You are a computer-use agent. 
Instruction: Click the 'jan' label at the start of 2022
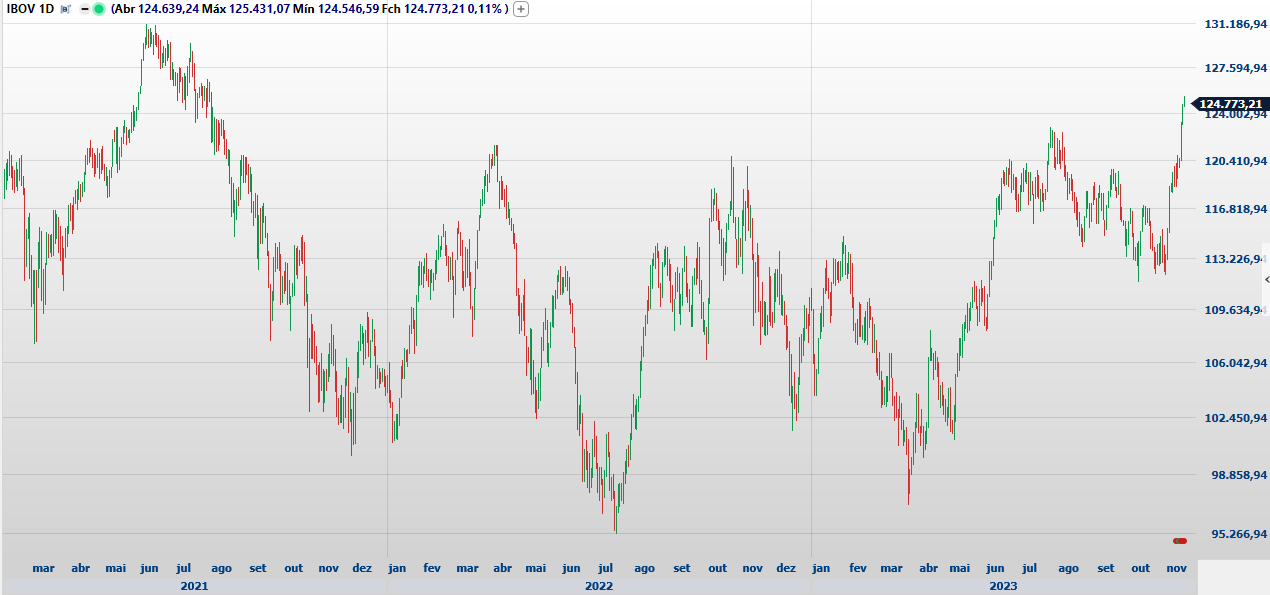[x=397, y=568]
